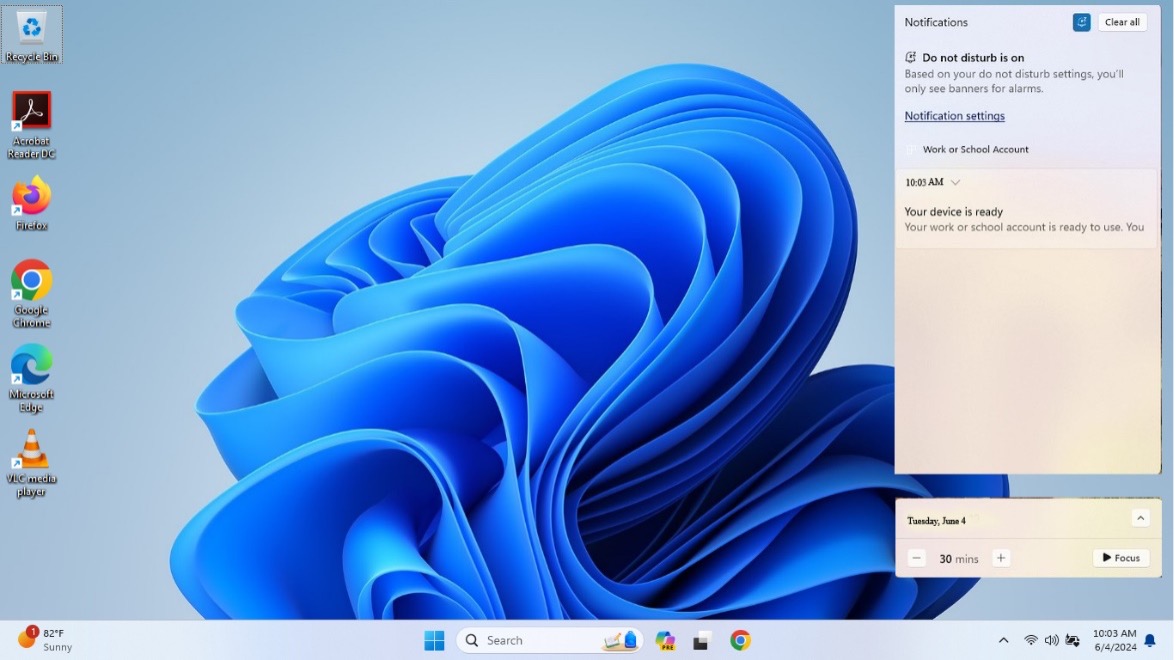The height and width of the screenshot is (660, 1176).
Task: Clear all notifications
Action: [x=1121, y=21]
